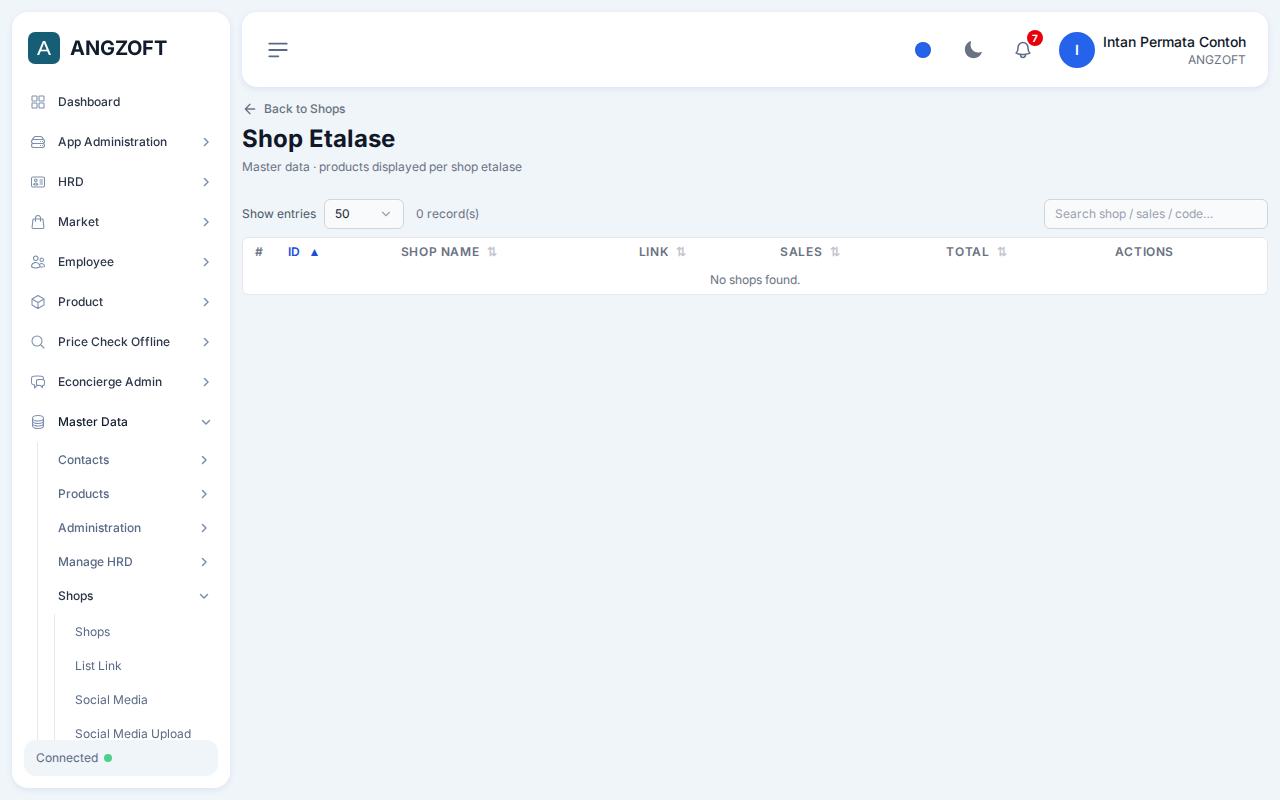Sort by Total column icon
1280x800 pixels.
(1002, 252)
